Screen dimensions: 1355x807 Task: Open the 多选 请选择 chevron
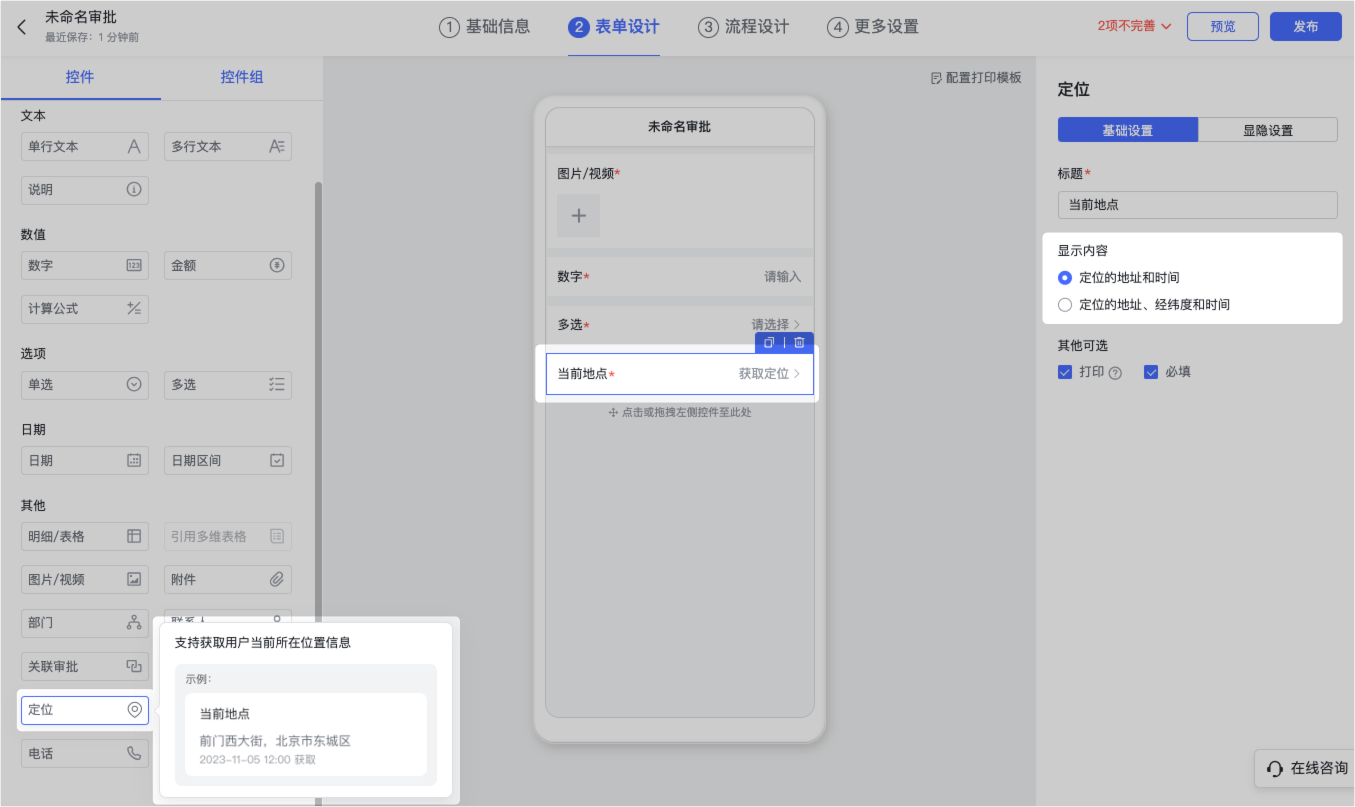pos(796,324)
